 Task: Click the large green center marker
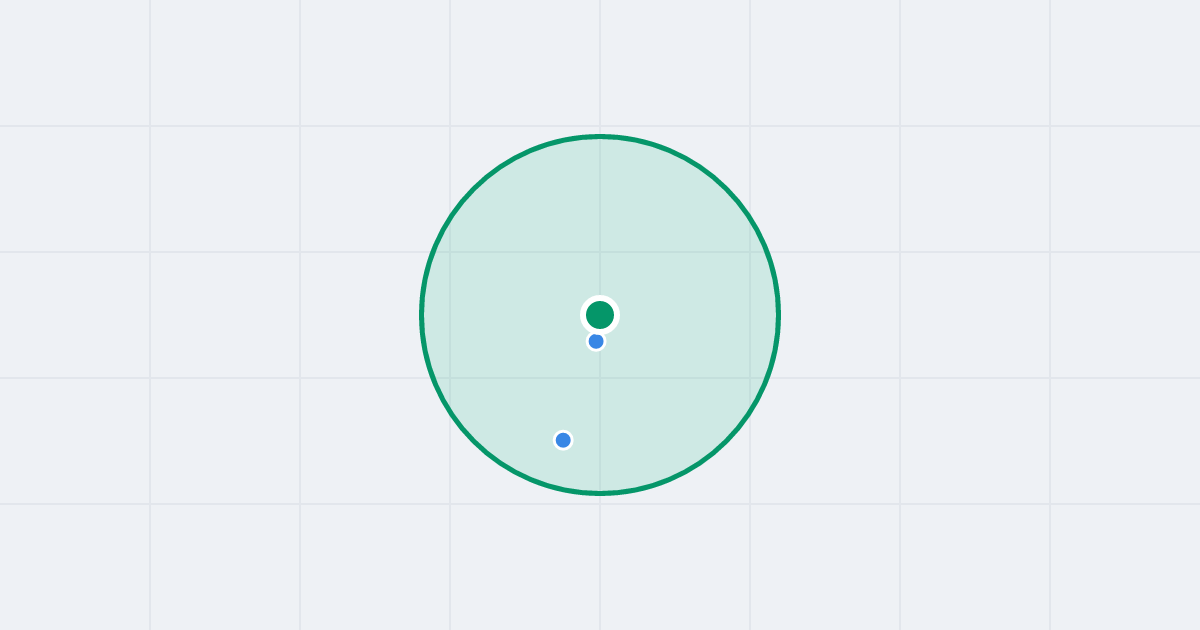[x=600, y=315]
